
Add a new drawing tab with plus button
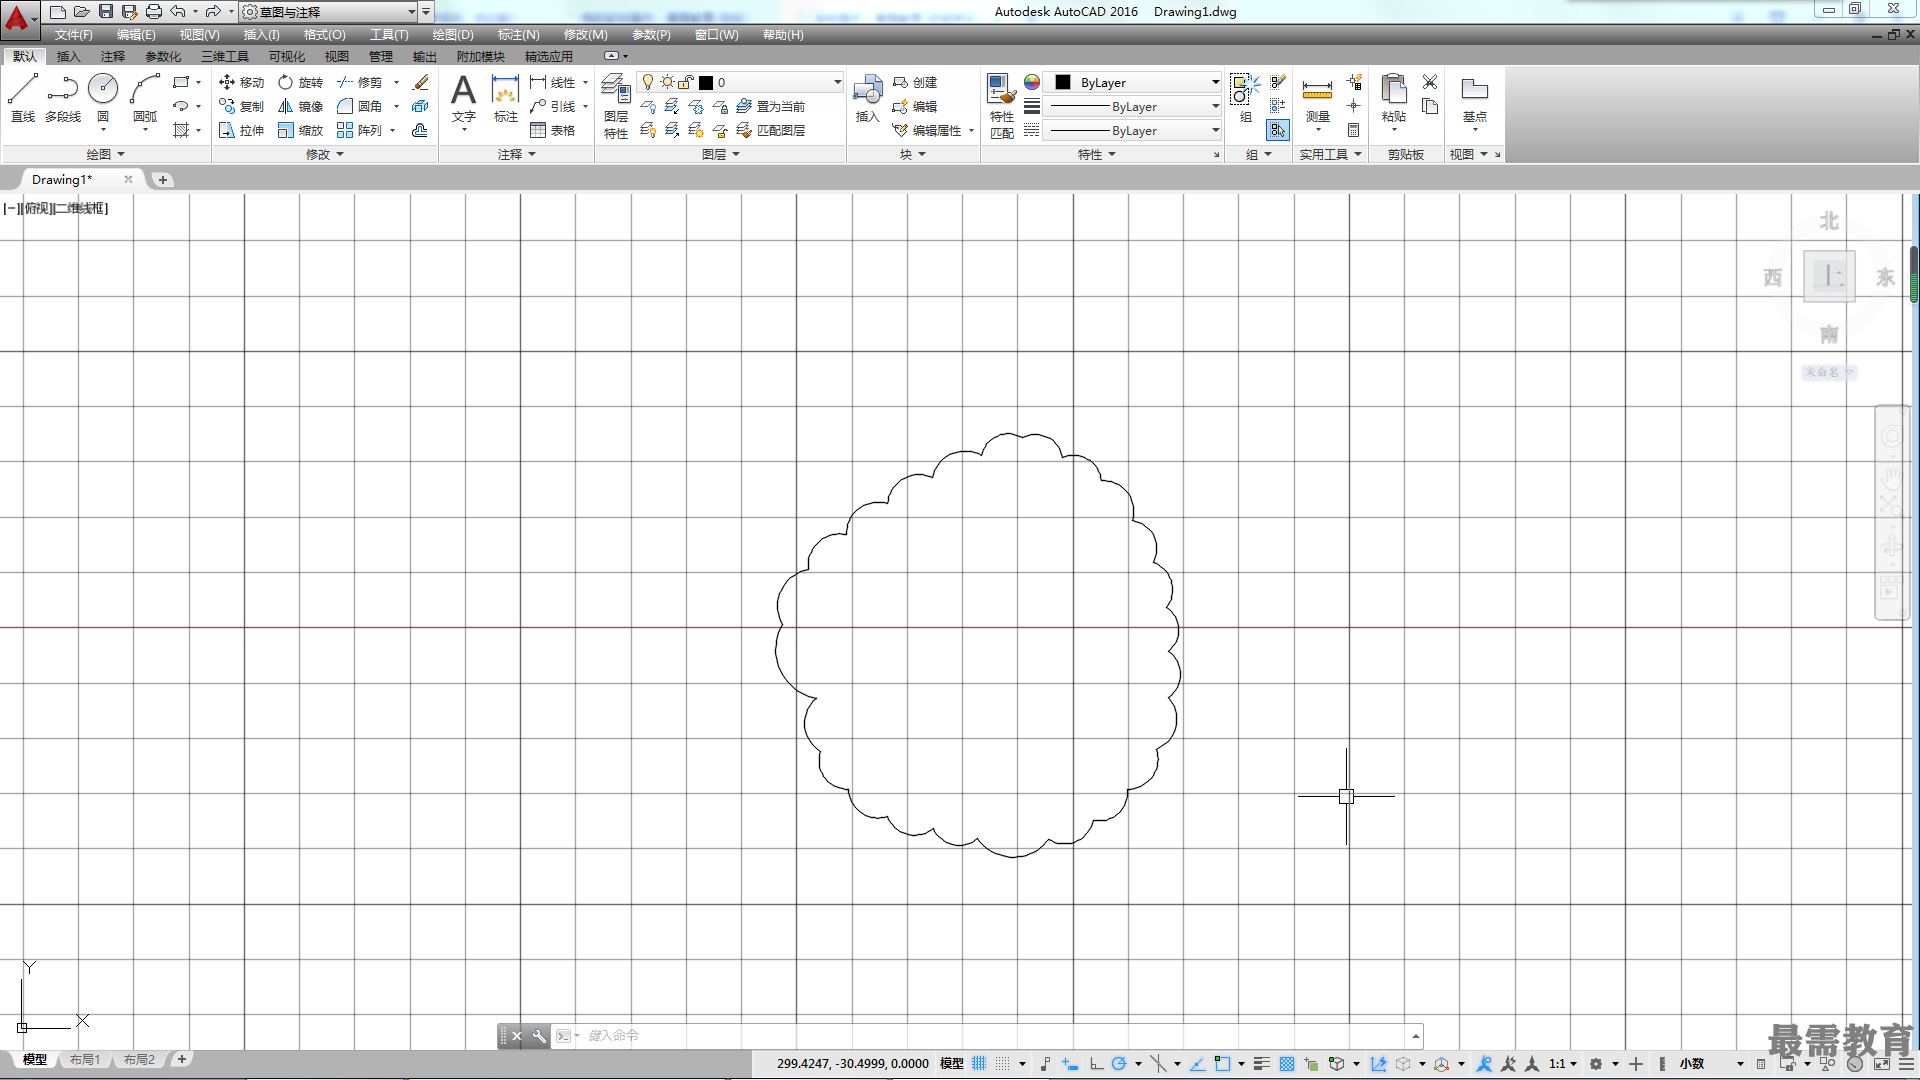(x=163, y=180)
